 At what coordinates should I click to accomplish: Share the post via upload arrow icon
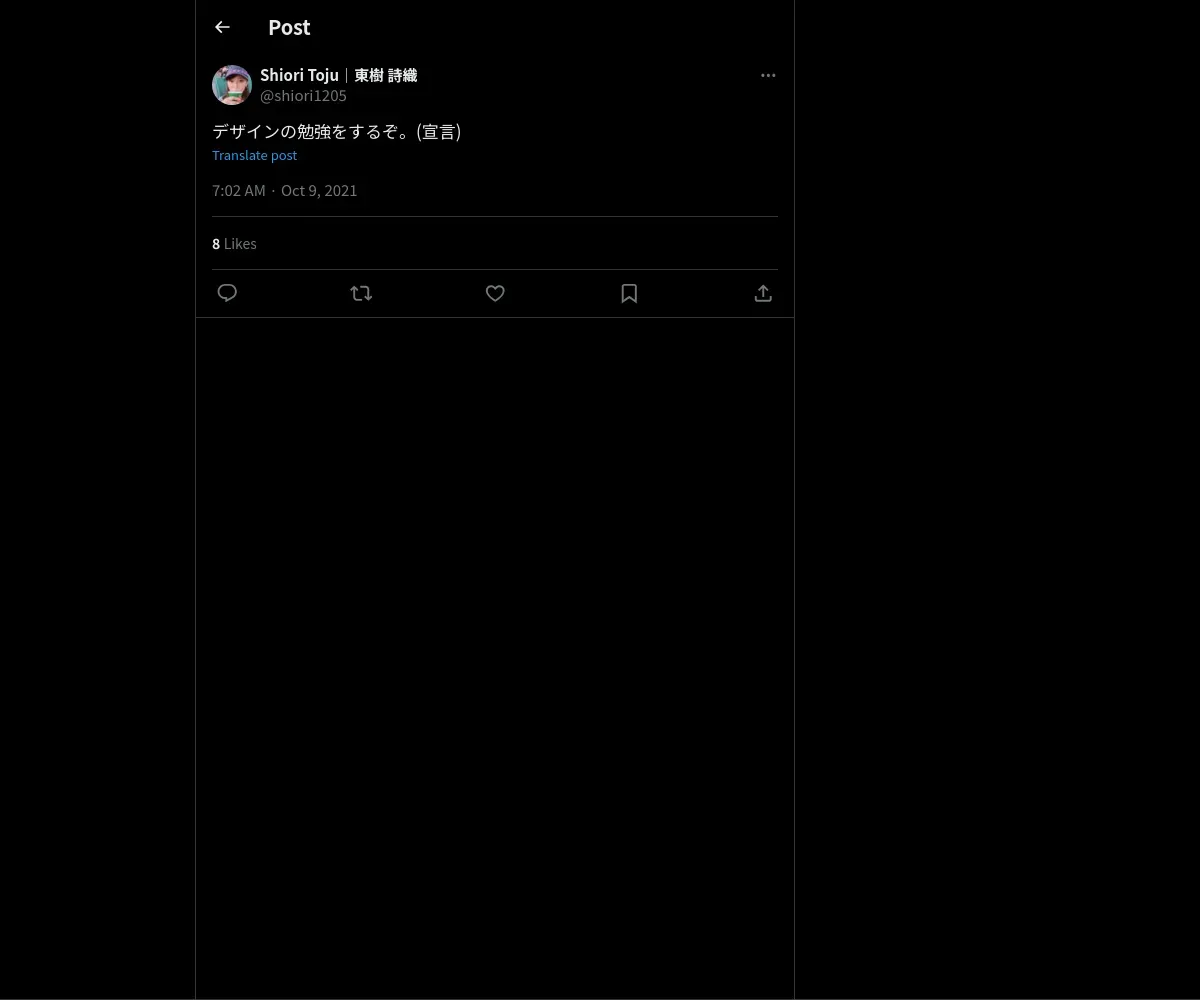(763, 293)
